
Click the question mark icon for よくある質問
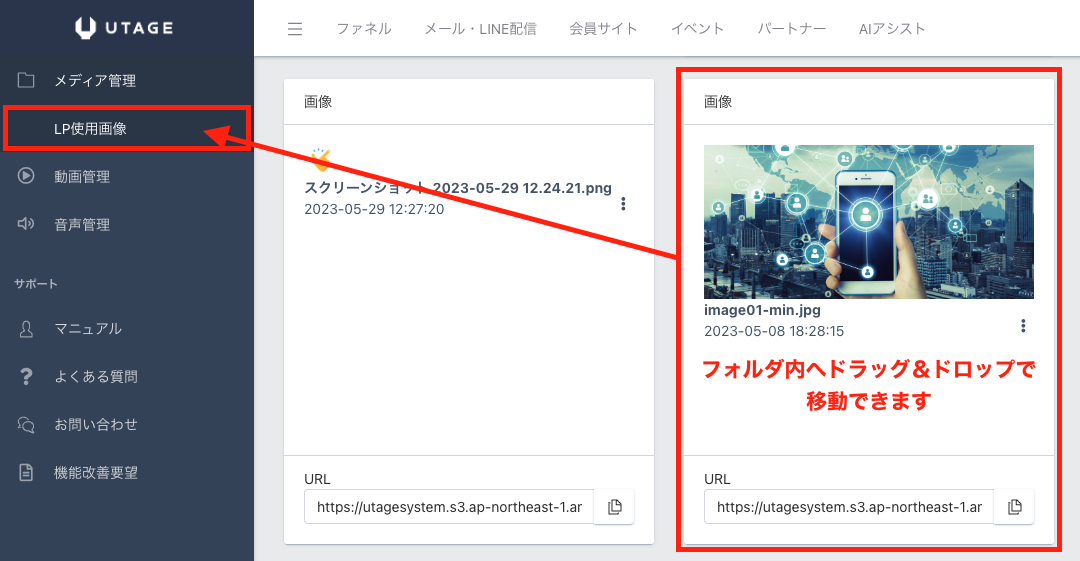click(x=26, y=377)
